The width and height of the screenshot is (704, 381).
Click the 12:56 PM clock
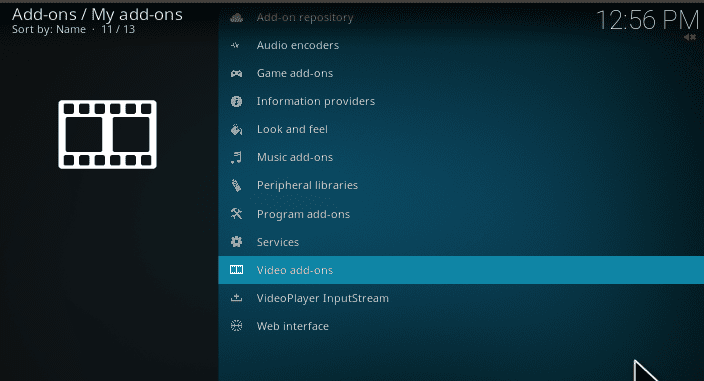point(647,20)
